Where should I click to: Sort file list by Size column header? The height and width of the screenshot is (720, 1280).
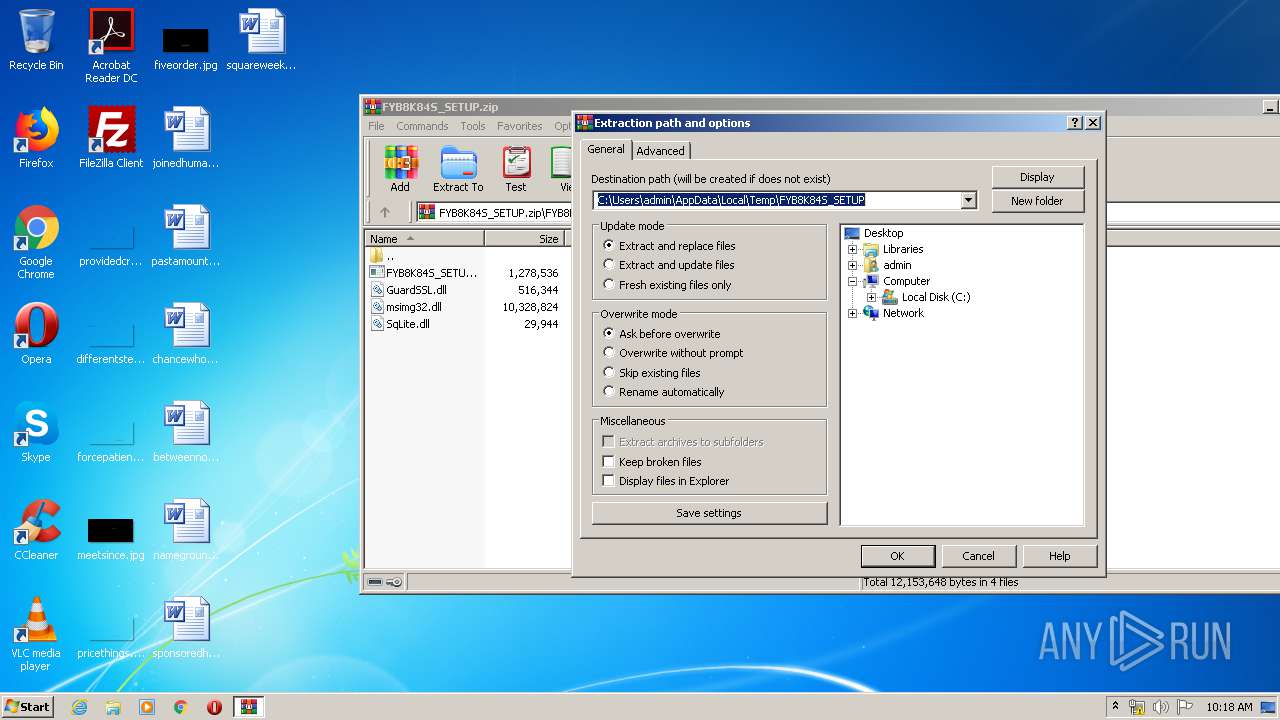tap(525, 239)
